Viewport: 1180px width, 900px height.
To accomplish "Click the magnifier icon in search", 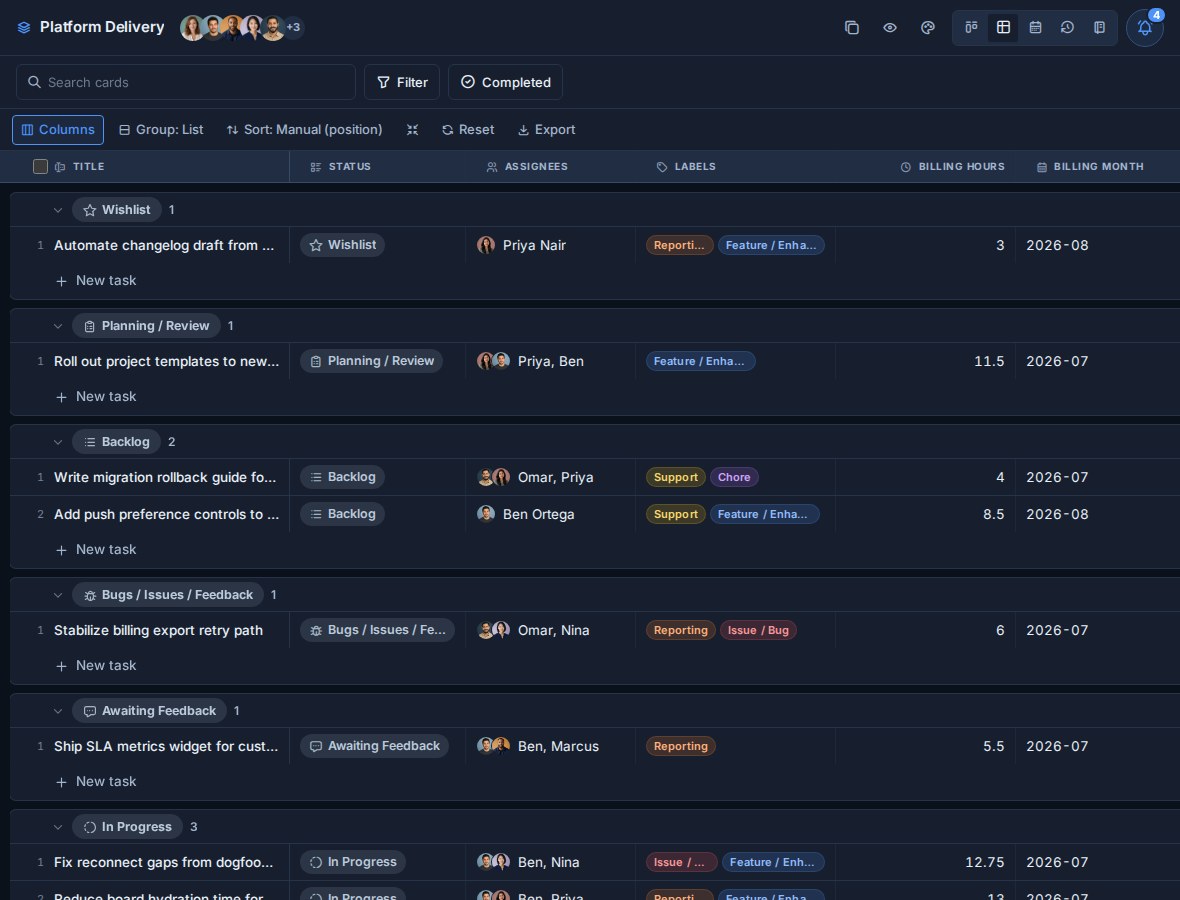I will click(34, 82).
